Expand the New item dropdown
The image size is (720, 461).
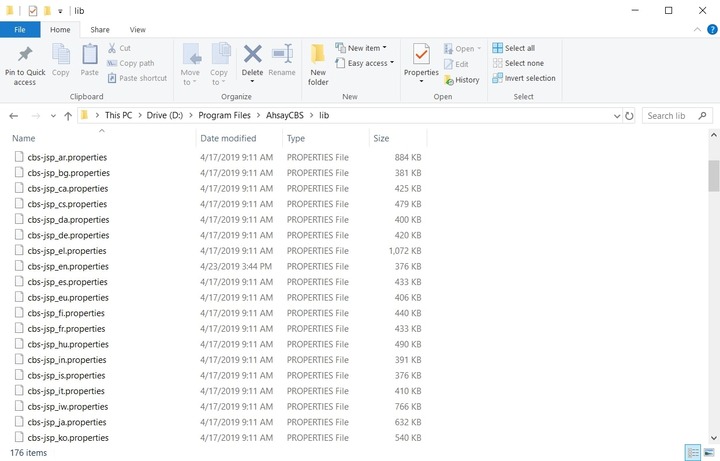point(384,48)
